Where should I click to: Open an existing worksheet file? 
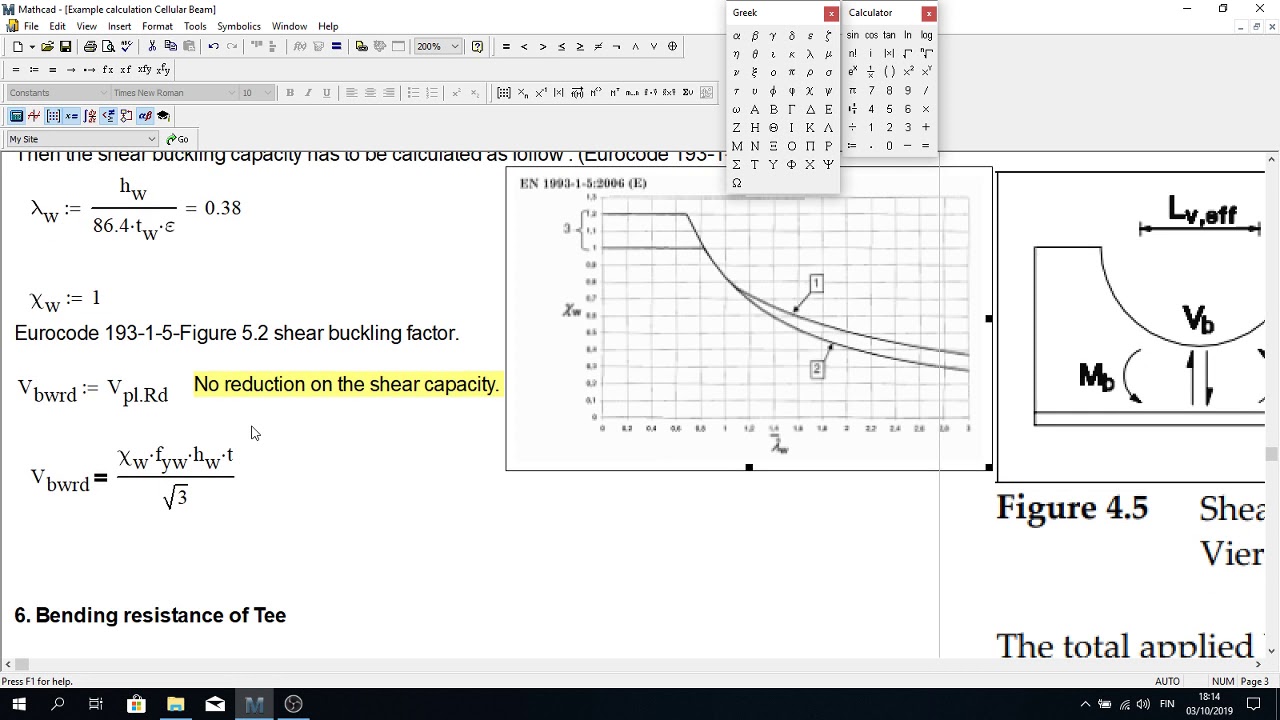point(48,46)
